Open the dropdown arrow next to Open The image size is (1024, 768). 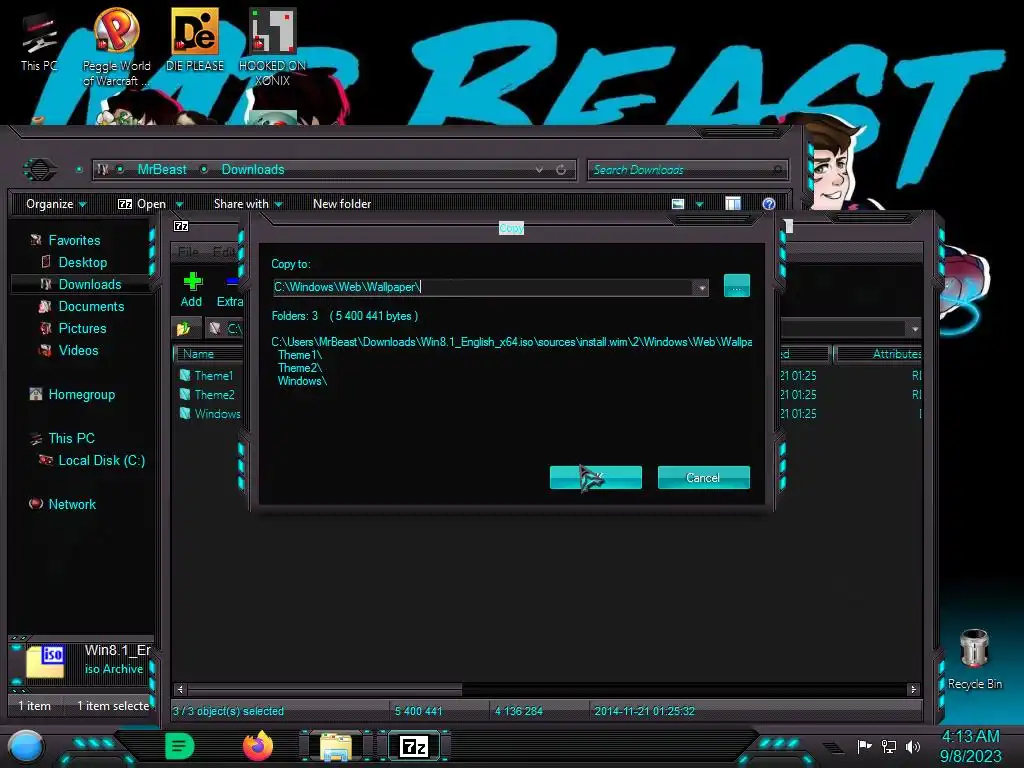tap(179, 204)
